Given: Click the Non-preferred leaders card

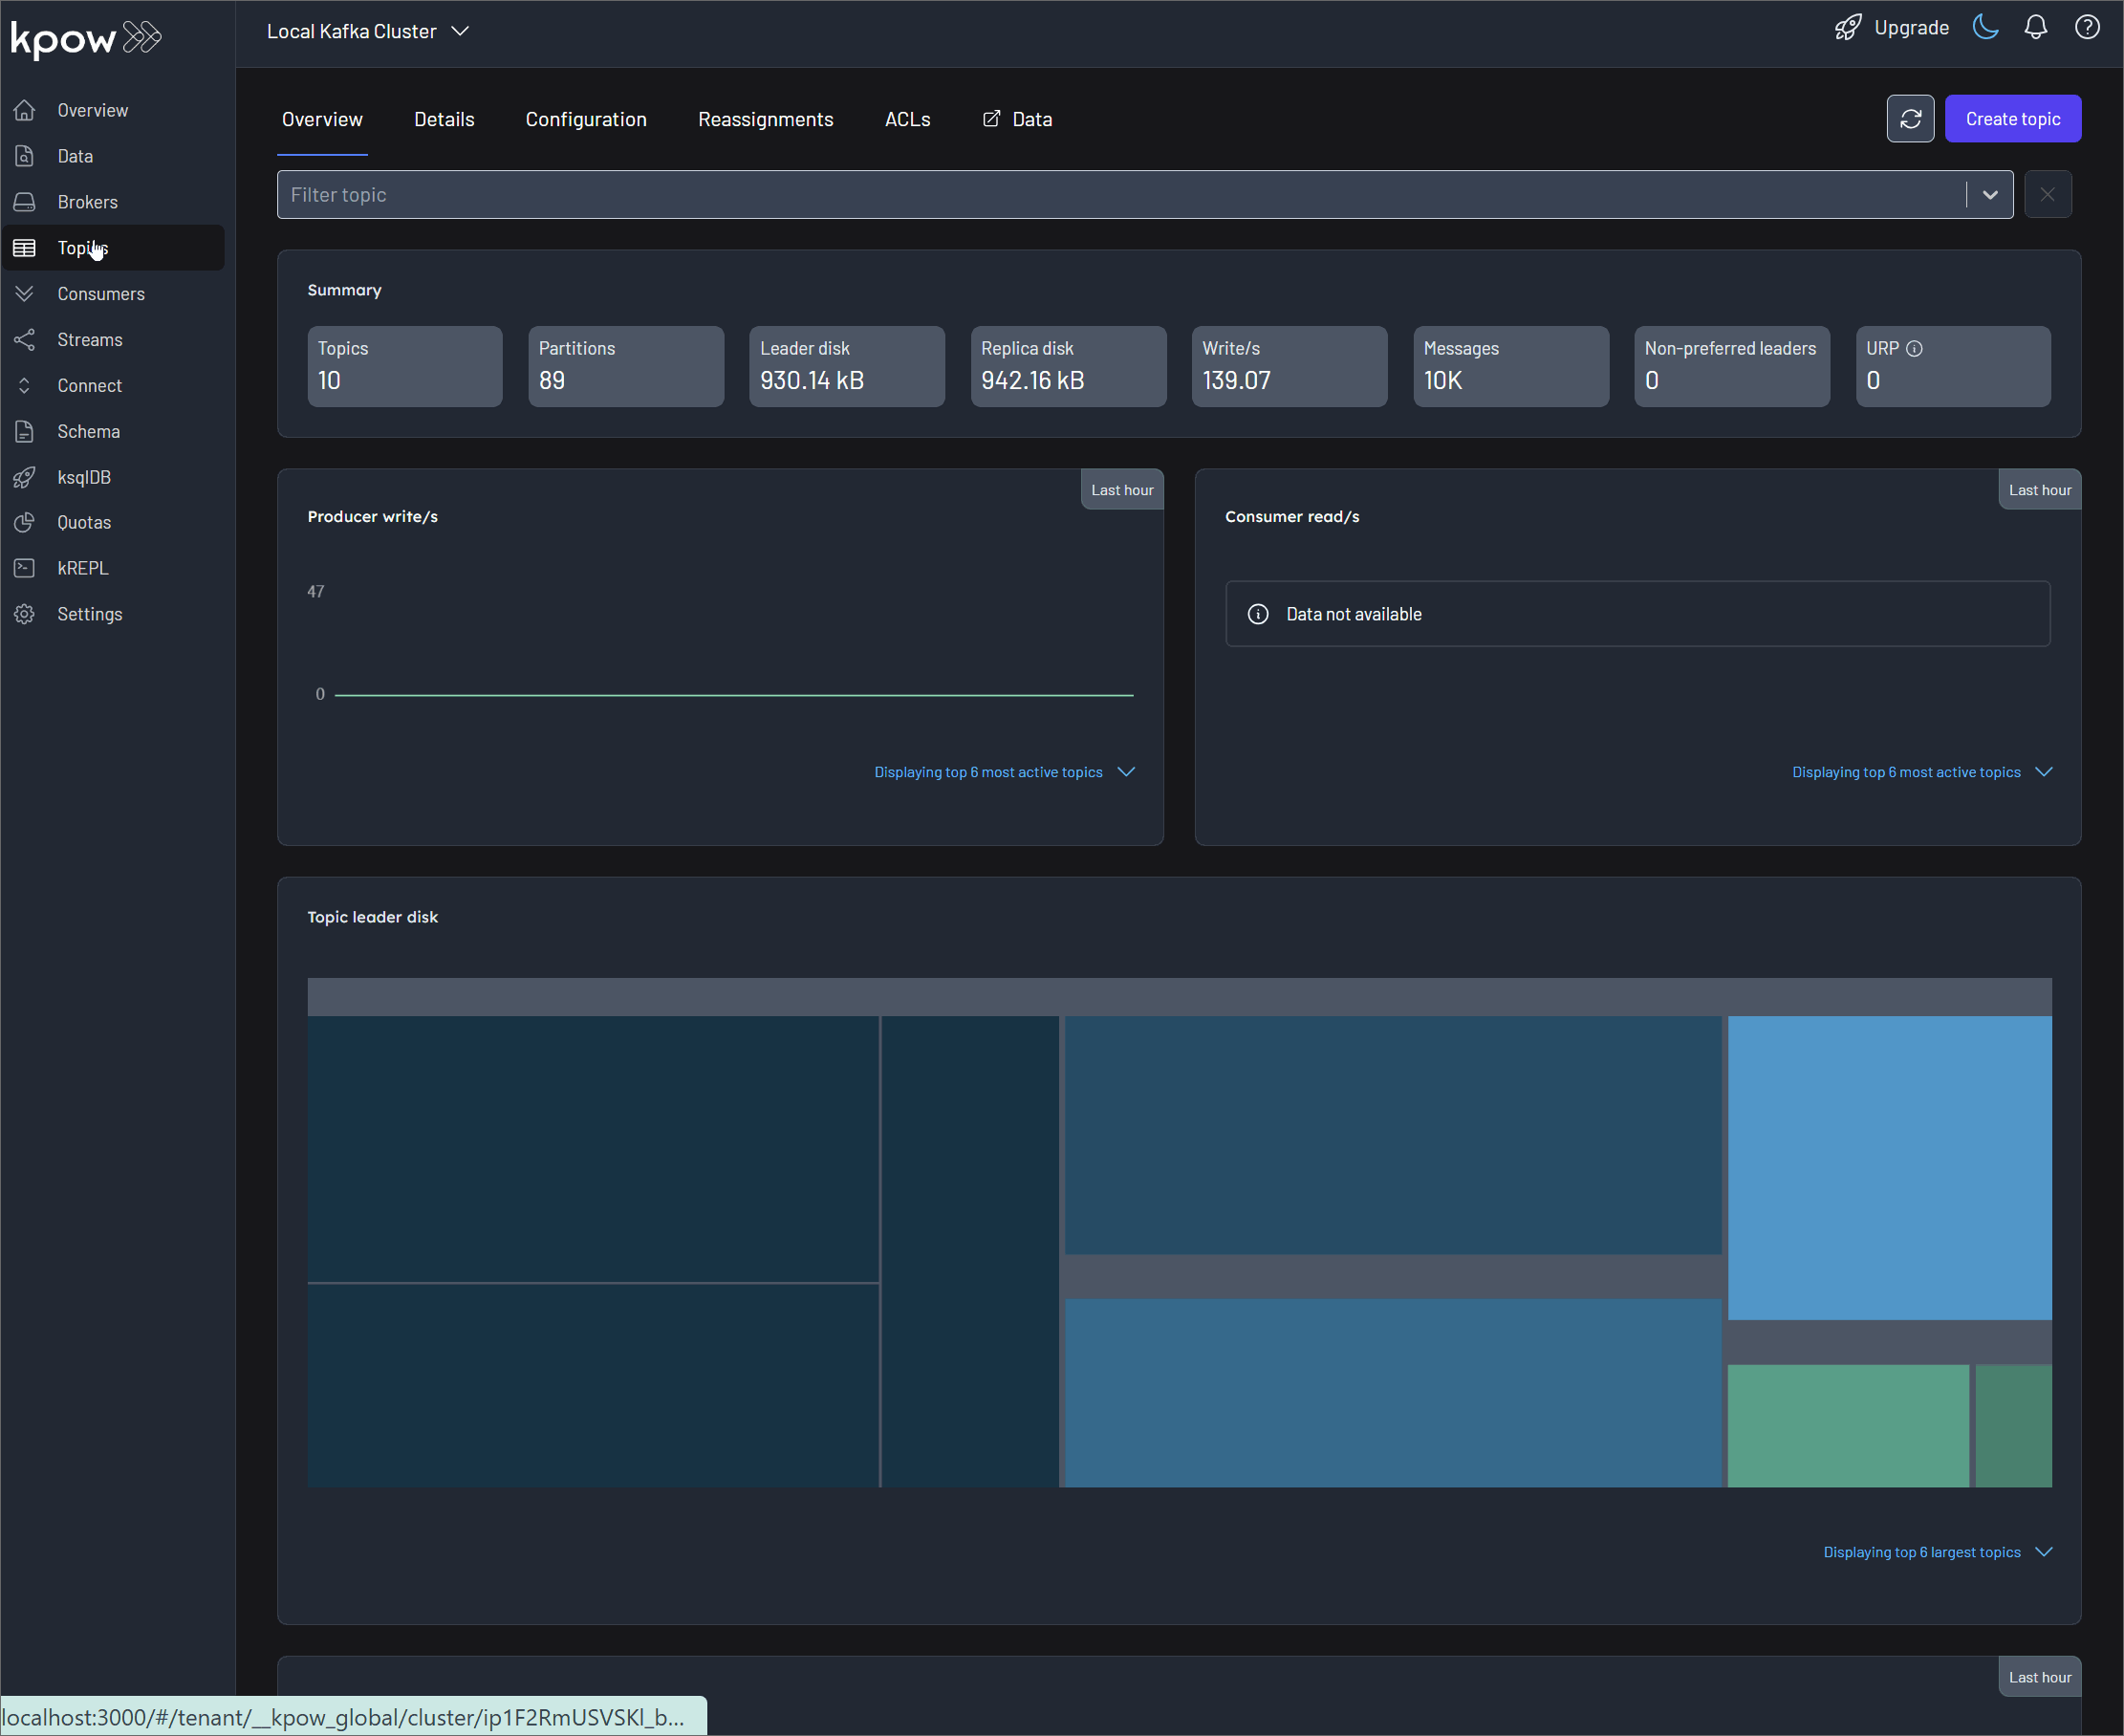Looking at the screenshot, I should click(x=1732, y=367).
